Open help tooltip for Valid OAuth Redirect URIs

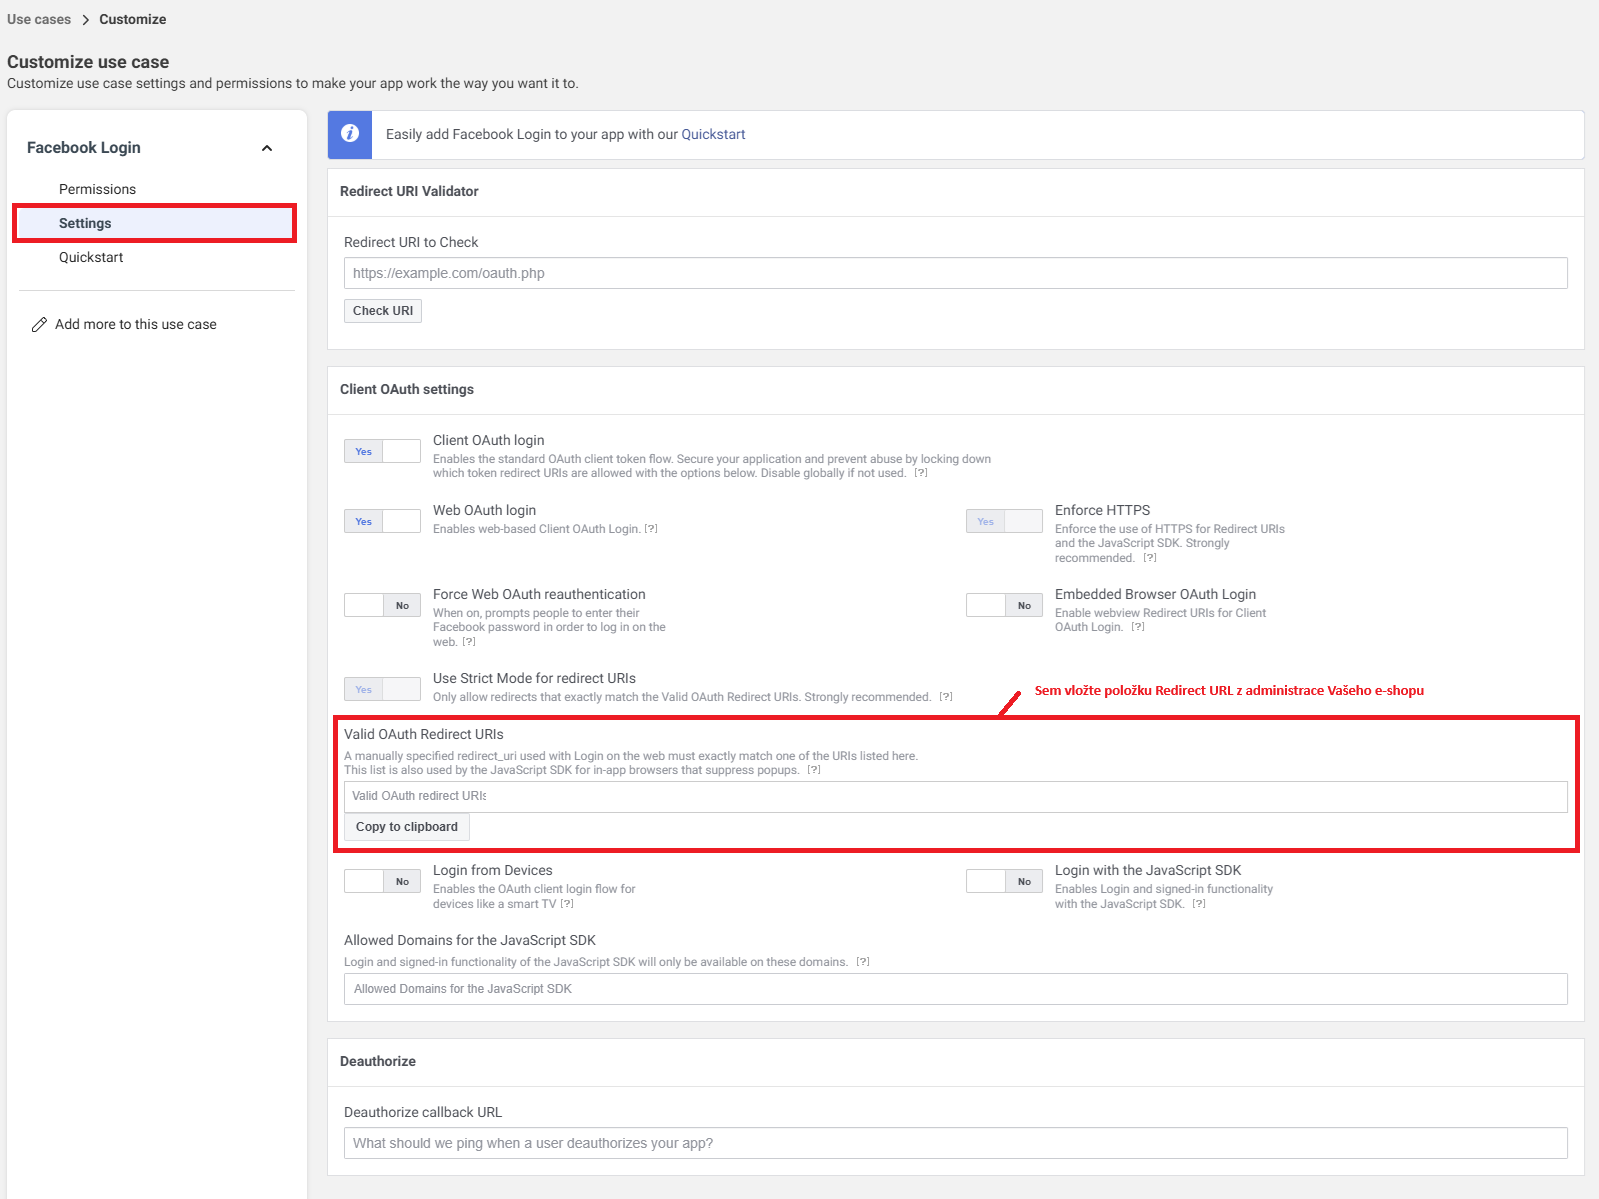tap(814, 770)
